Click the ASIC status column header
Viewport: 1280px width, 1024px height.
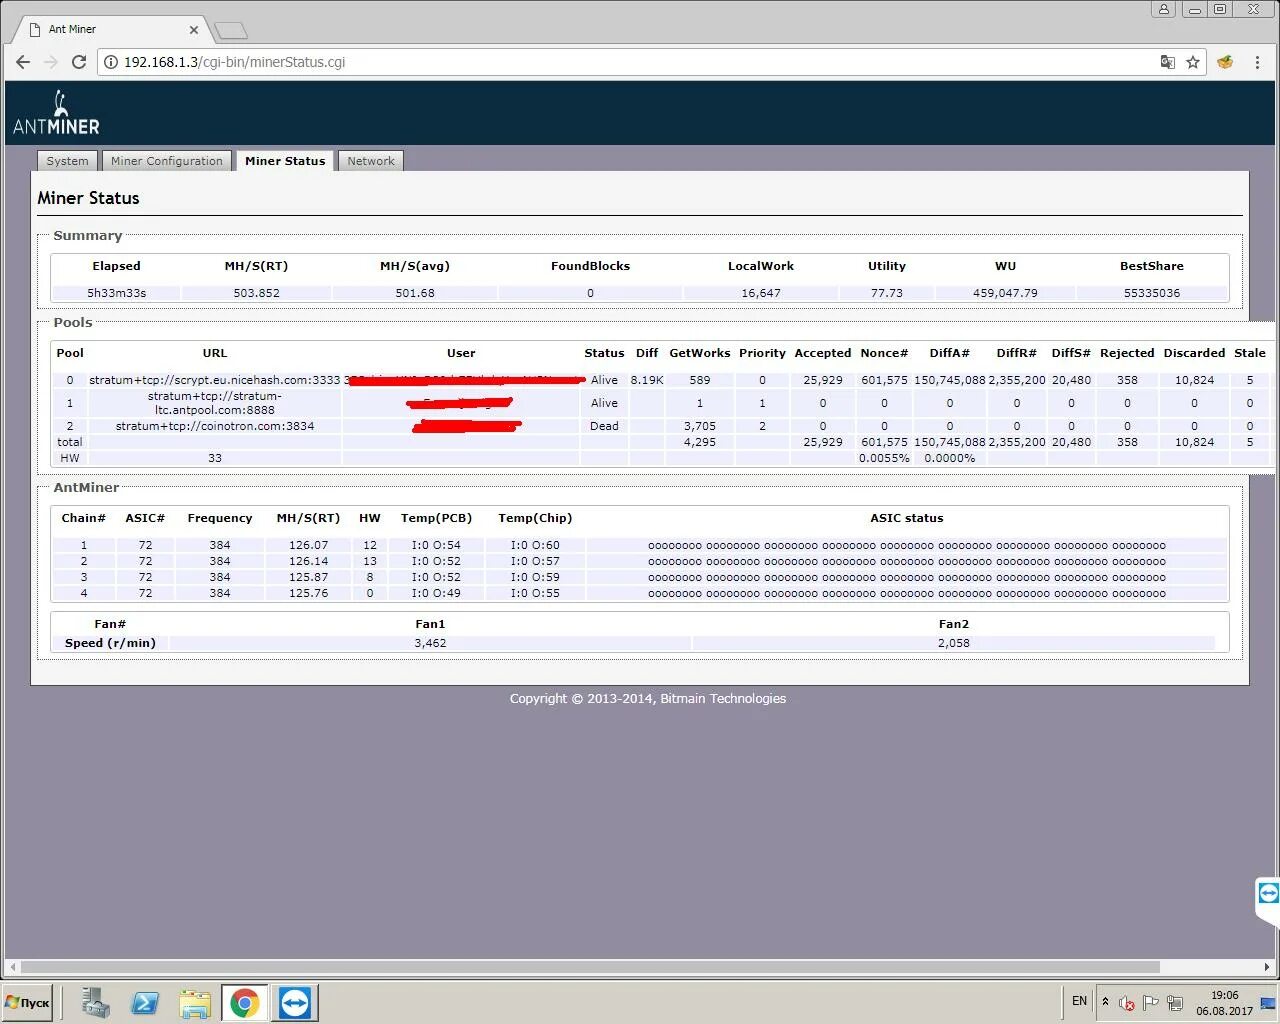click(x=907, y=518)
